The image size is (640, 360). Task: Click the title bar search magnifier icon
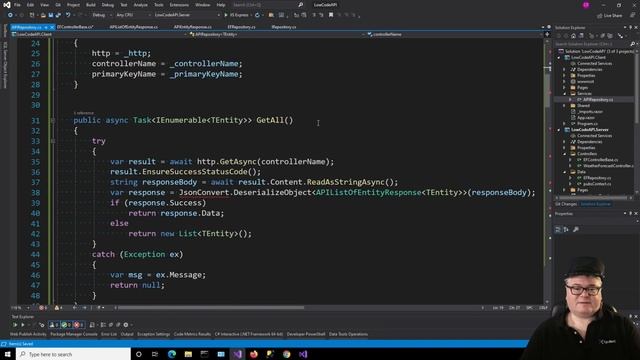[301, 5]
